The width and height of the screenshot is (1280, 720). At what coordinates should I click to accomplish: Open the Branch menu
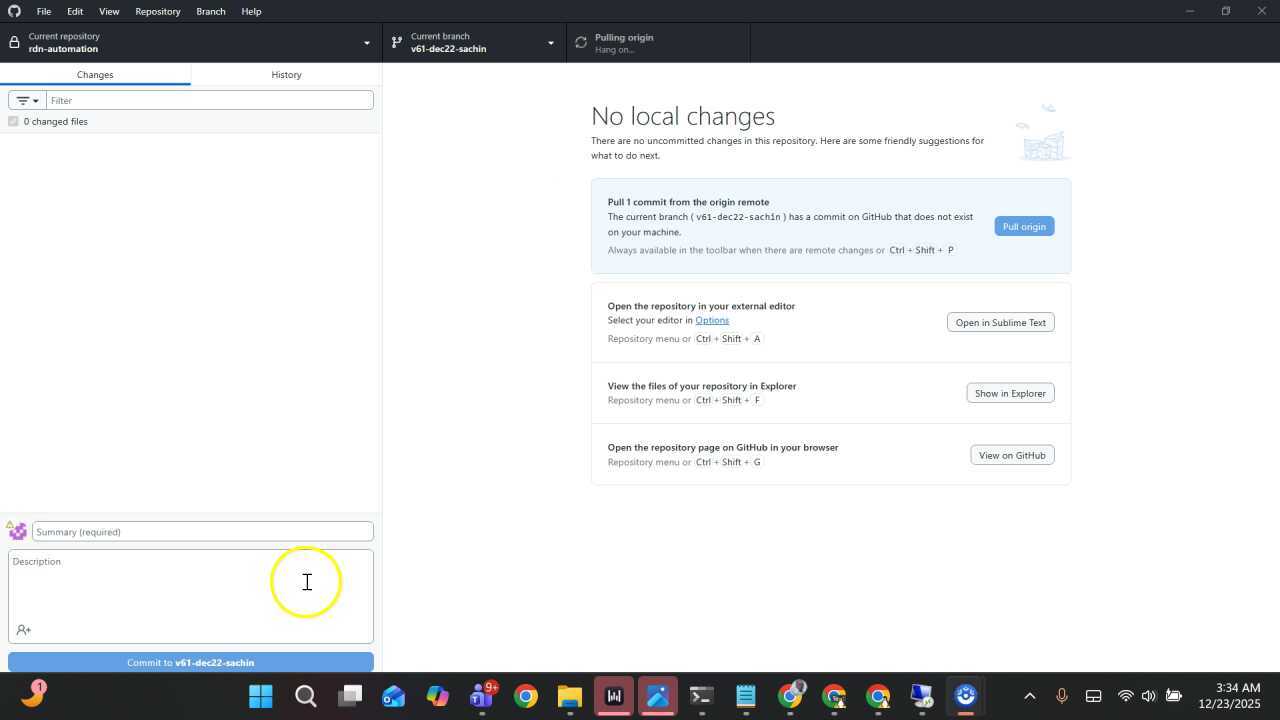tap(210, 11)
